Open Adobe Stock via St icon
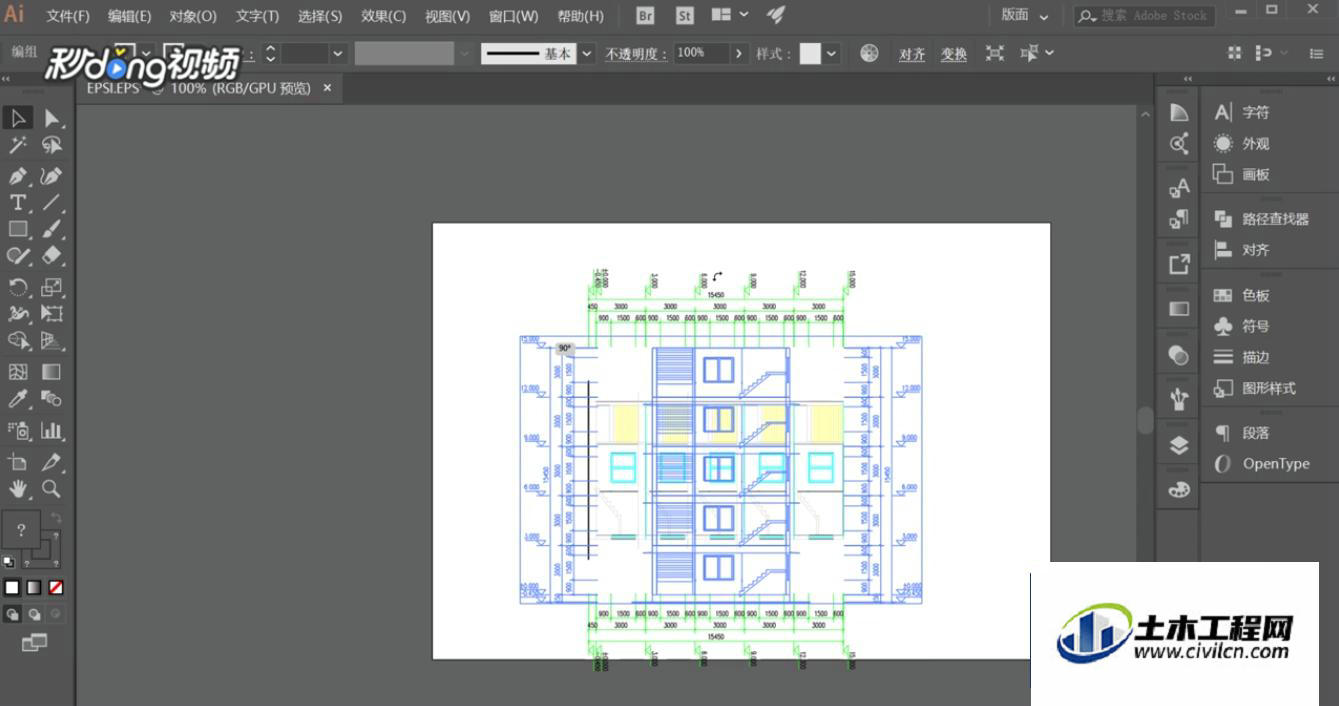 coord(684,16)
